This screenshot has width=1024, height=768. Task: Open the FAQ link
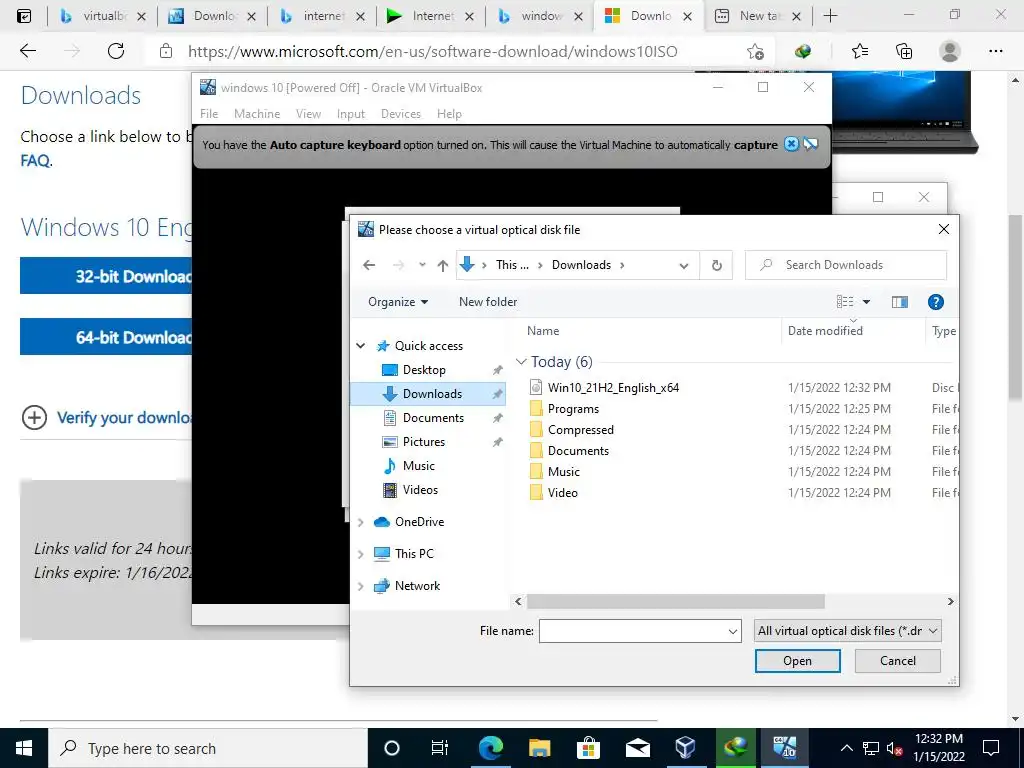35,160
